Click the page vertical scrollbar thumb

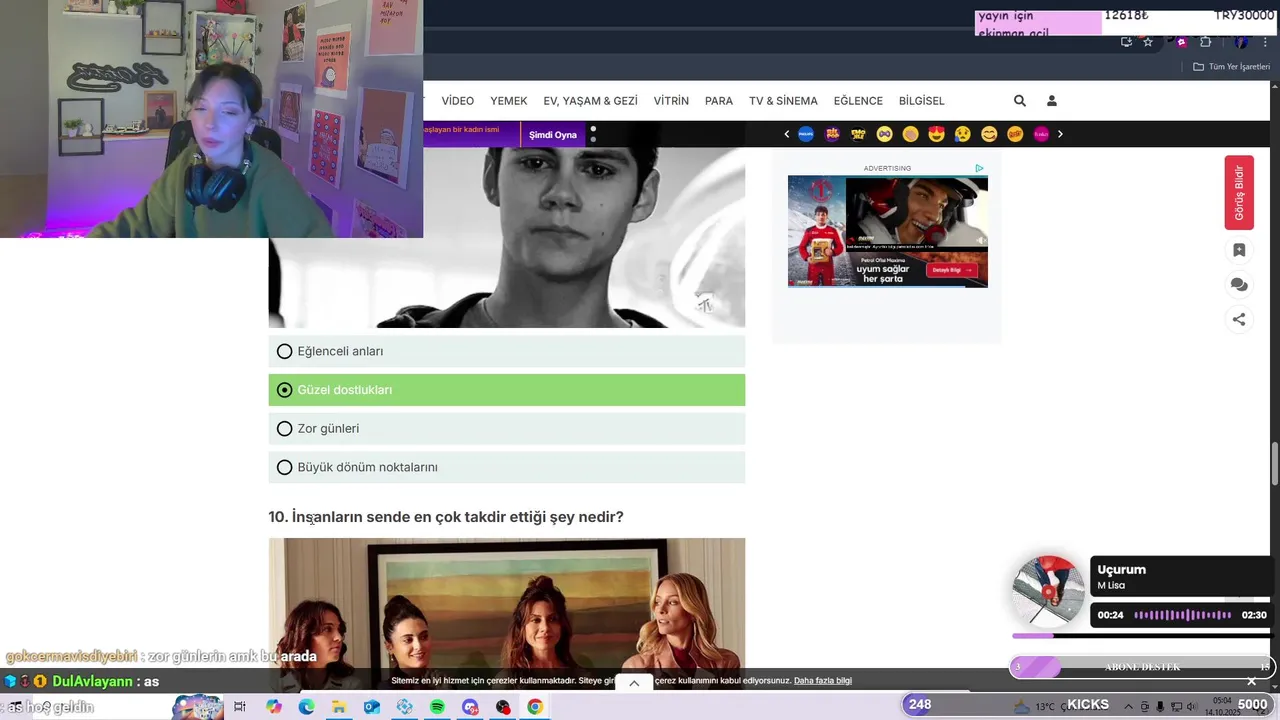[x=1274, y=463]
